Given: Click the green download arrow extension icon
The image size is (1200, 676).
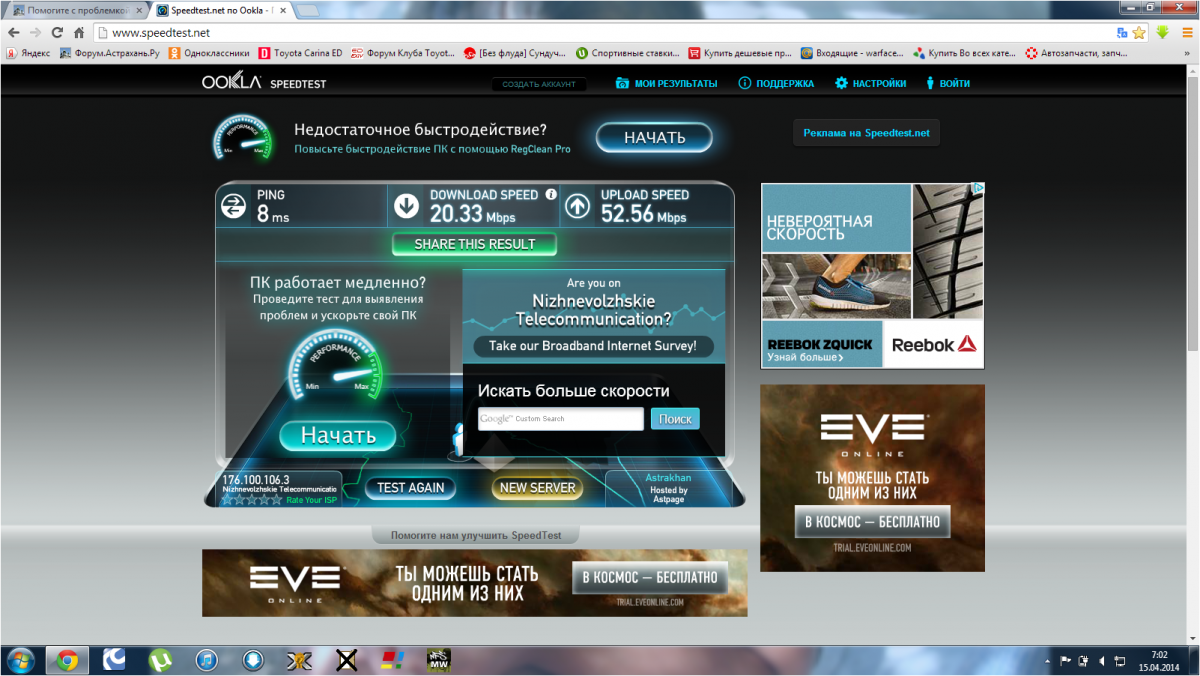Looking at the screenshot, I should tap(1163, 32).
